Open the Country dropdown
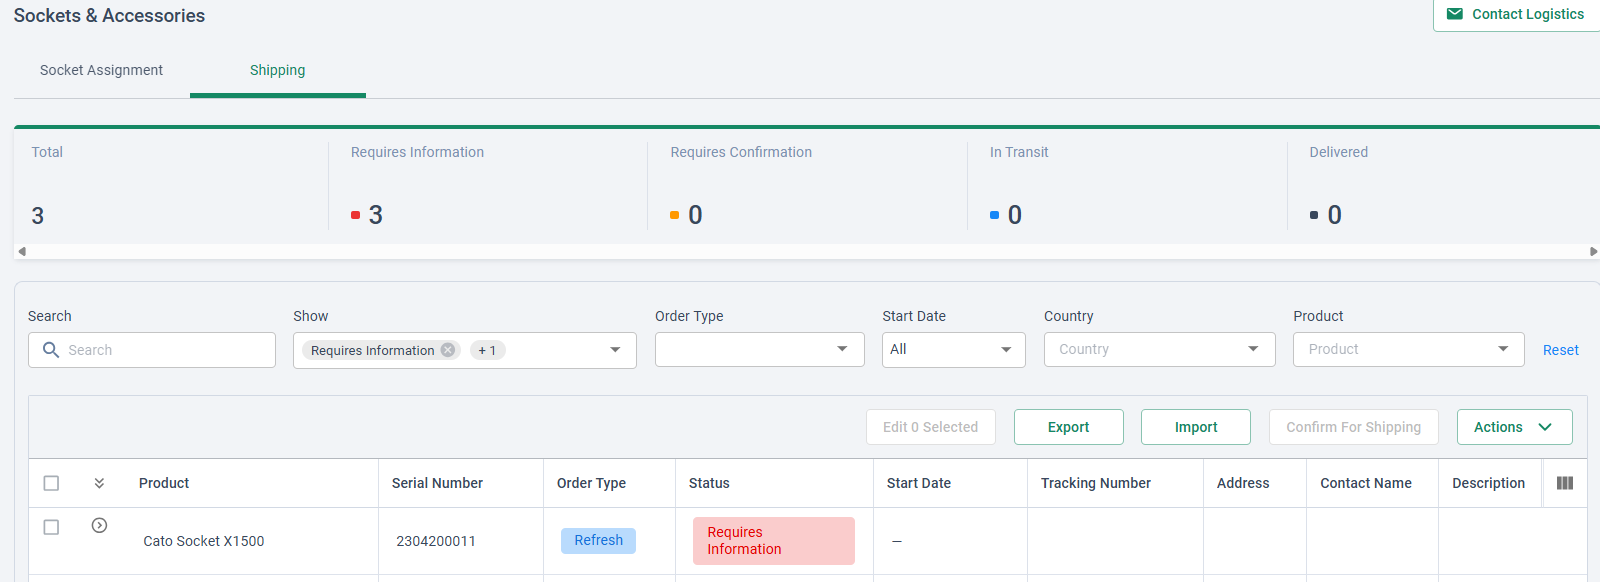Screen dimensions: 1600x582 (1160, 349)
